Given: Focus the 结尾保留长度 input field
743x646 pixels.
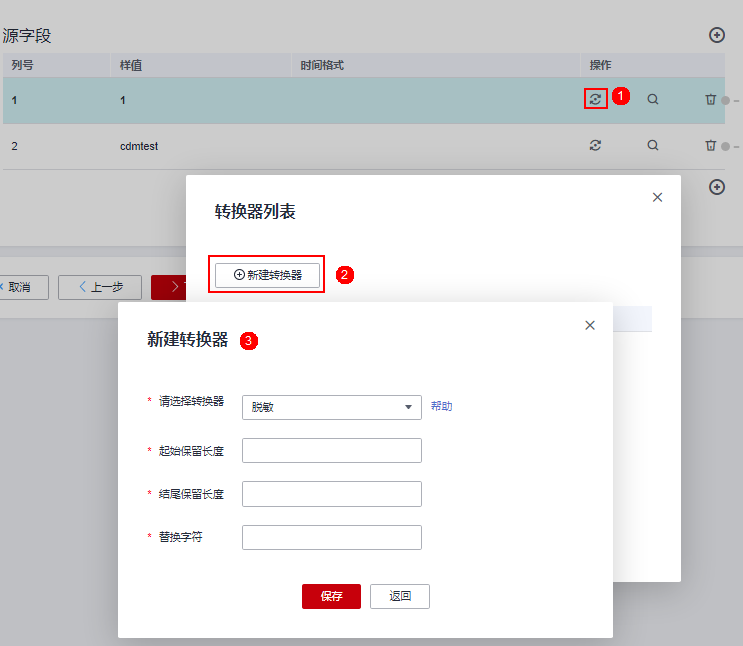Looking at the screenshot, I should click(x=332, y=494).
